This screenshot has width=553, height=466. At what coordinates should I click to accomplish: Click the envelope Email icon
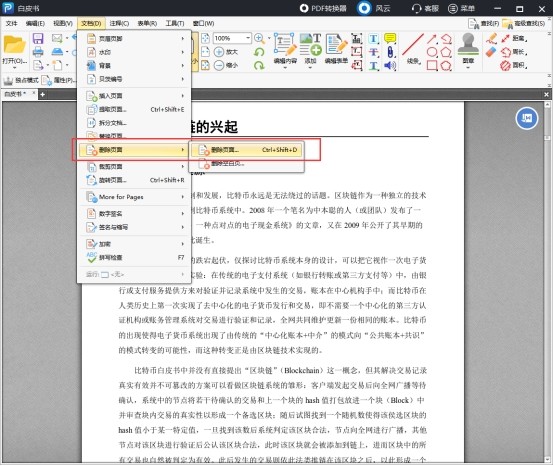[57, 38]
